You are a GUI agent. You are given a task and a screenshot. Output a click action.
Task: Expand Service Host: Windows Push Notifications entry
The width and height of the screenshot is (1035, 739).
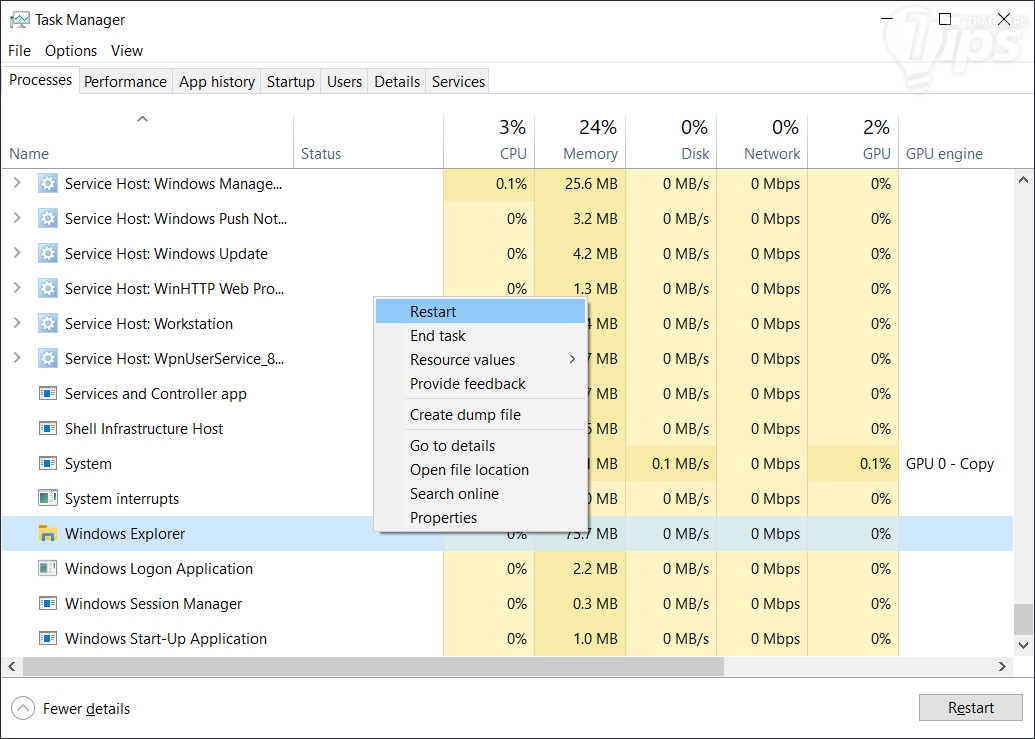(17, 219)
